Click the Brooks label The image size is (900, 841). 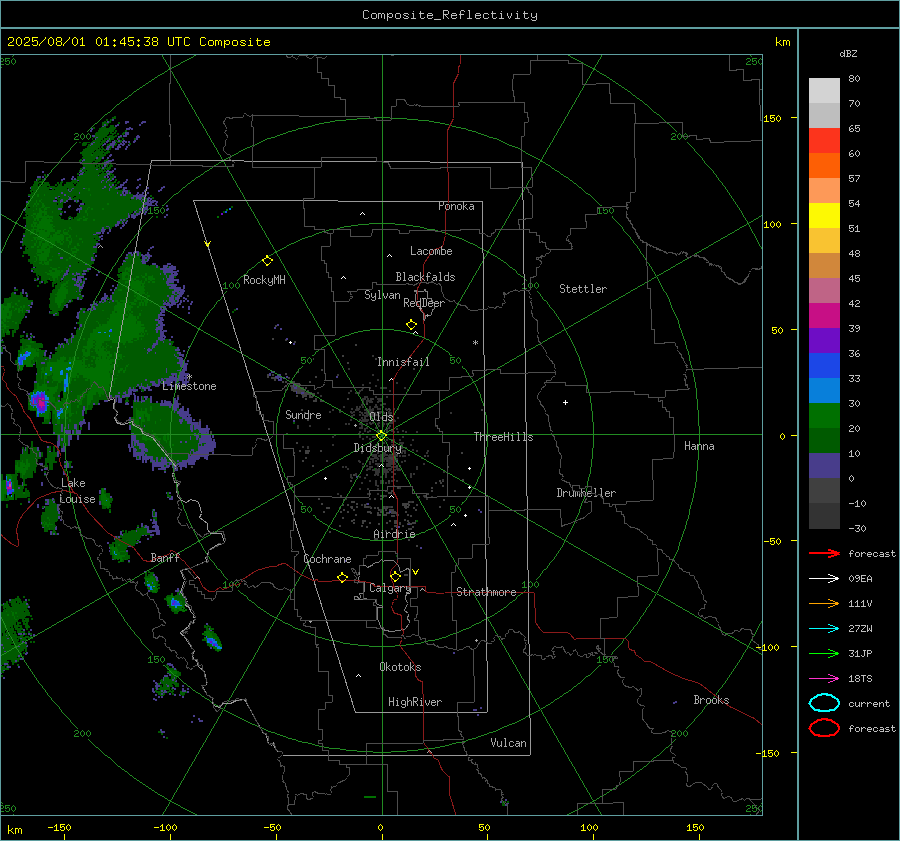[711, 700]
